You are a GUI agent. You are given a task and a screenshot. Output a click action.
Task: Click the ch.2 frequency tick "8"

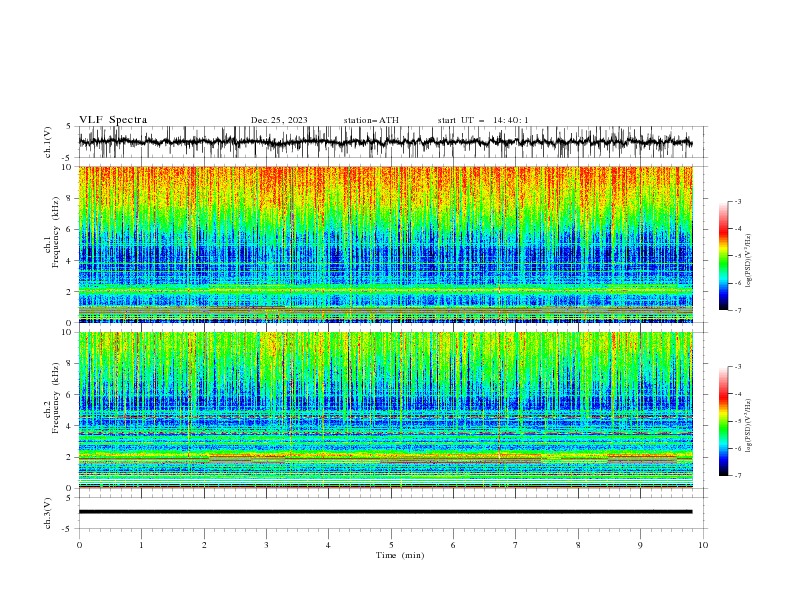(x=70, y=364)
